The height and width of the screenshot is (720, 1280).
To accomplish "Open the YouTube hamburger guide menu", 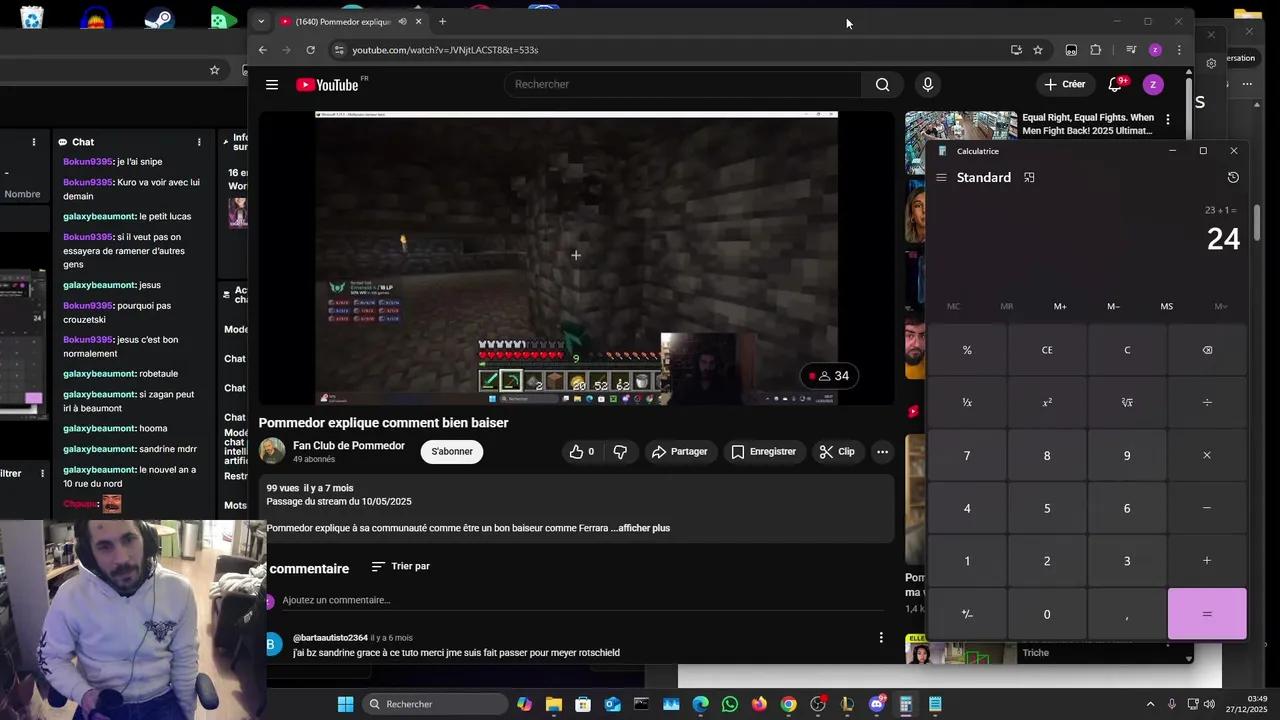I will coord(272,85).
